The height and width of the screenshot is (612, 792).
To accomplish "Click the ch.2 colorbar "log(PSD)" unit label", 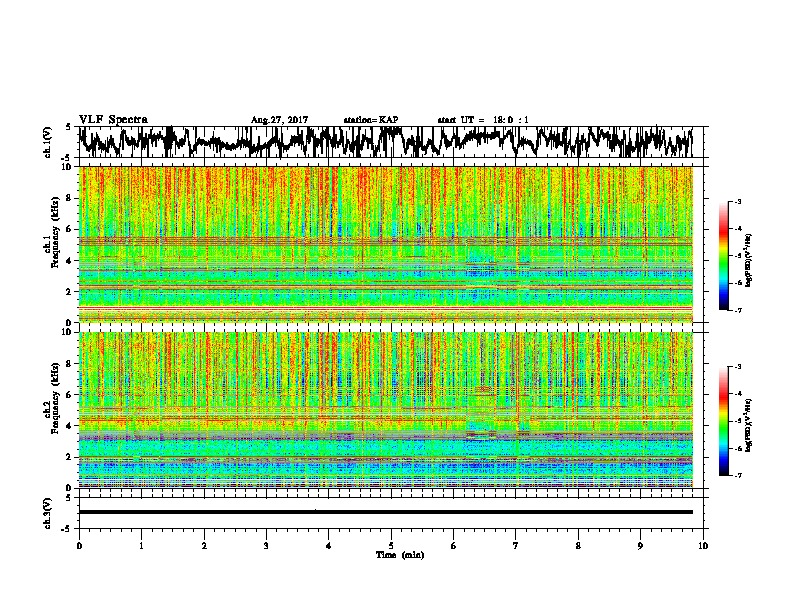I will [x=749, y=426].
